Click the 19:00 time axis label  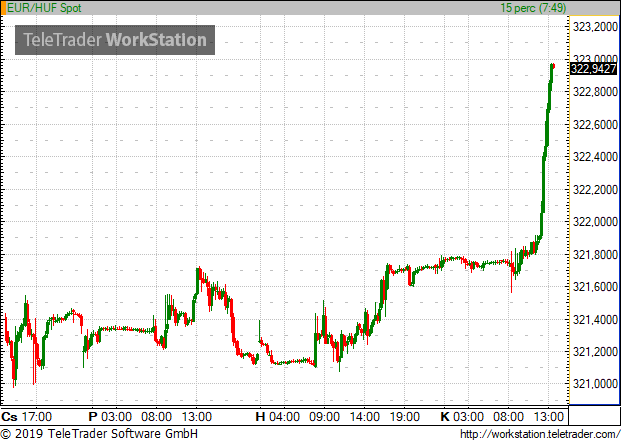[404, 416]
